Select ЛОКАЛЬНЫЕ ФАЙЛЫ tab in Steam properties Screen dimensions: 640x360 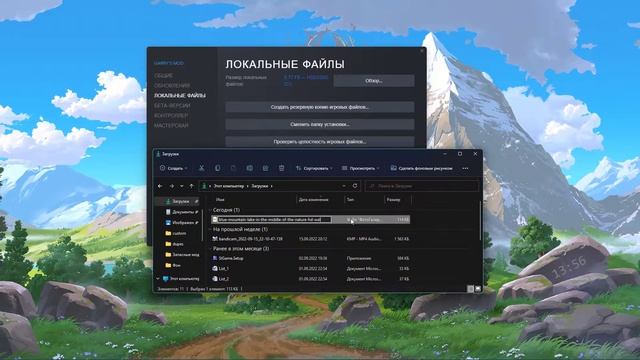pyautogui.click(x=180, y=96)
